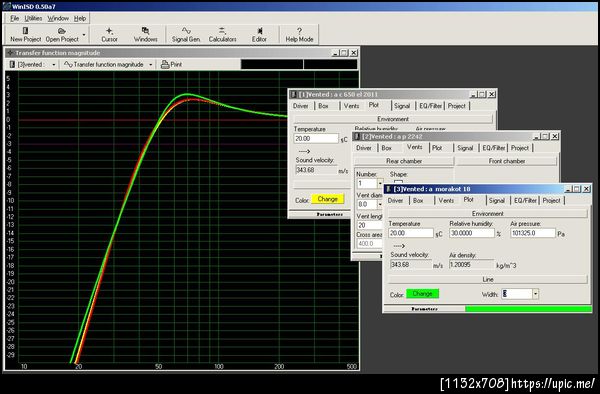Click the Line section header in window [3]
600x394 pixels.
488,279
